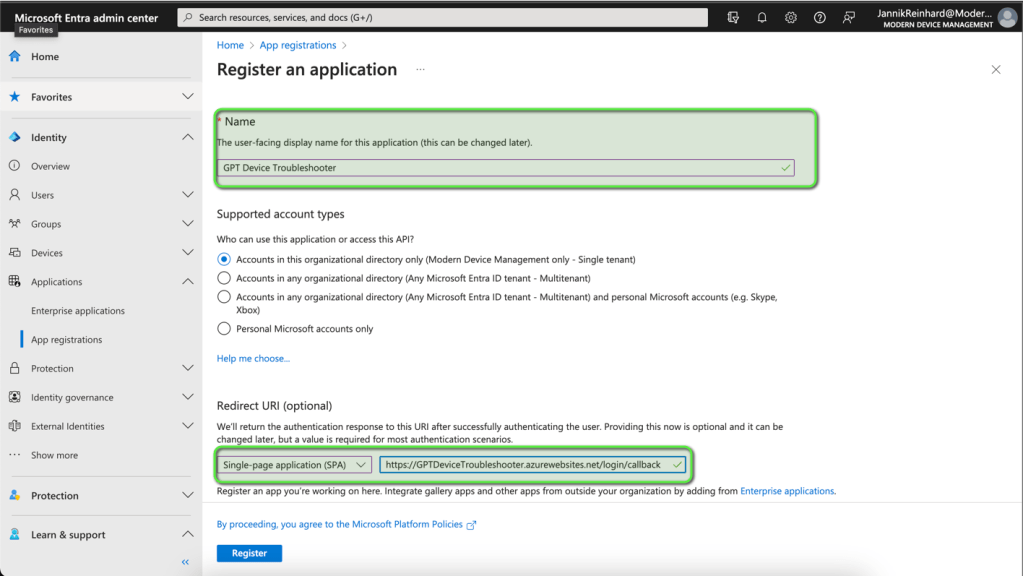Click the feedback icon in top bar
This screenshot has height=576, width=1023.
pos(849,18)
